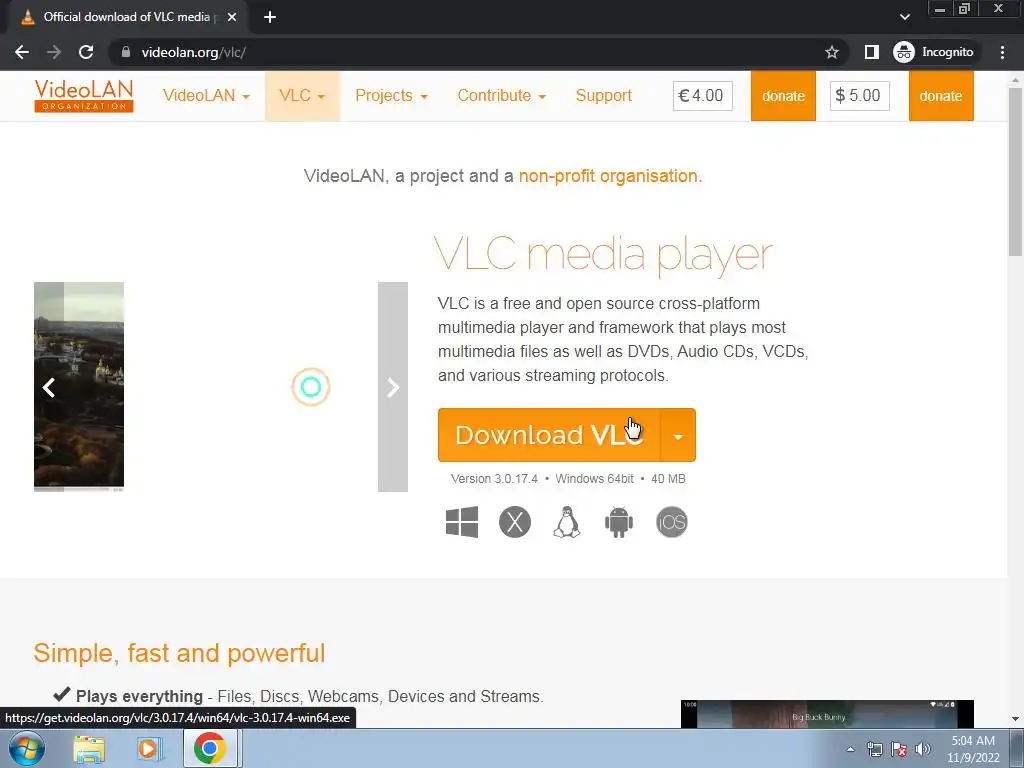Click the network tray icon

click(874, 749)
